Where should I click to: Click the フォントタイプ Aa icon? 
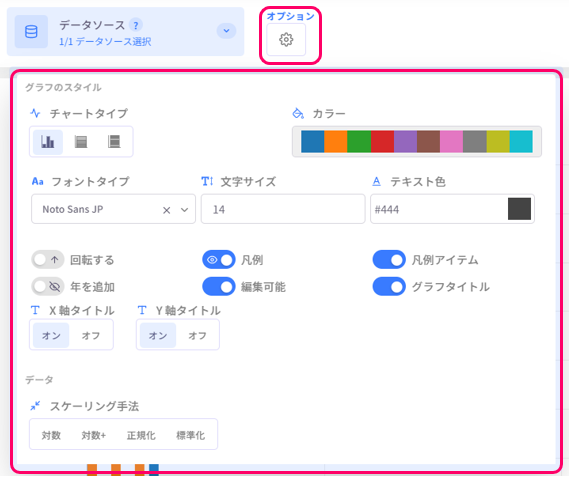pos(37,182)
